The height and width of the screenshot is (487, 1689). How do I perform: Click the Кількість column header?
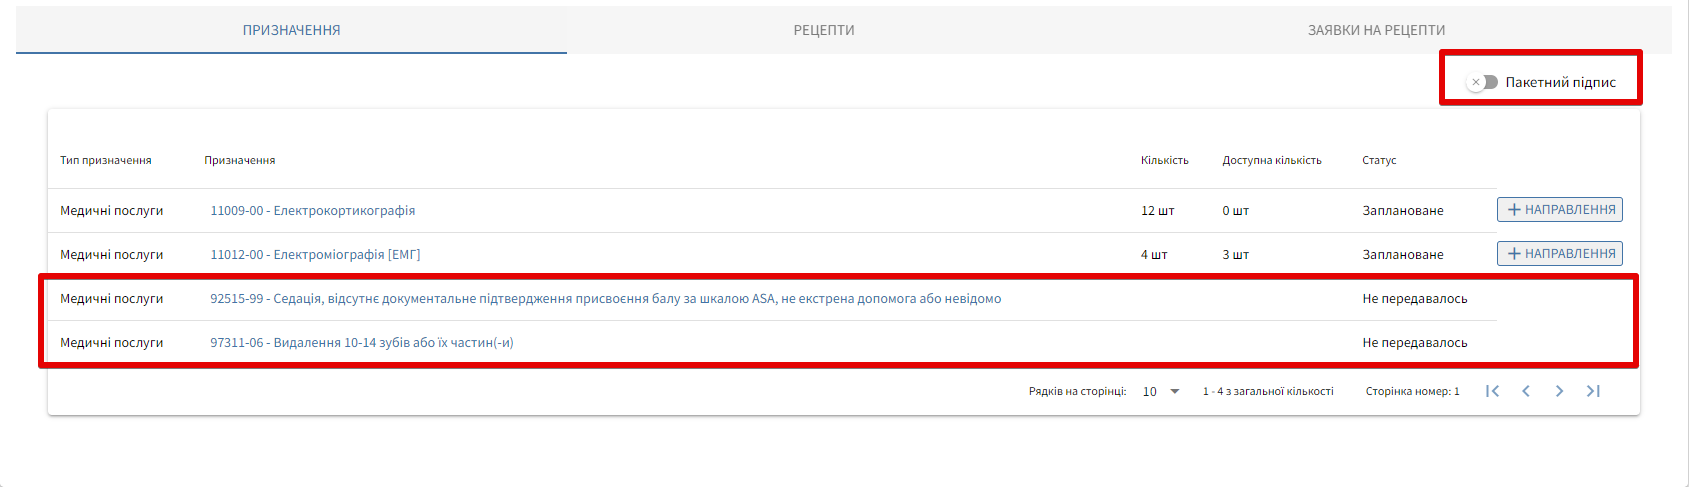click(x=1164, y=160)
